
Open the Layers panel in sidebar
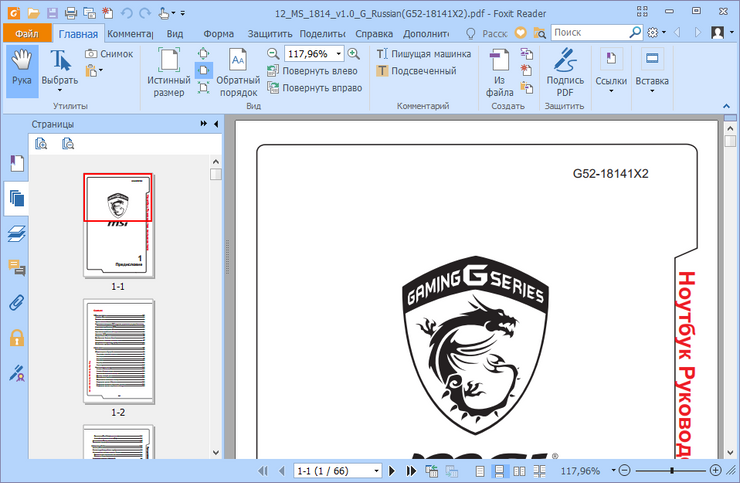coord(17,234)
